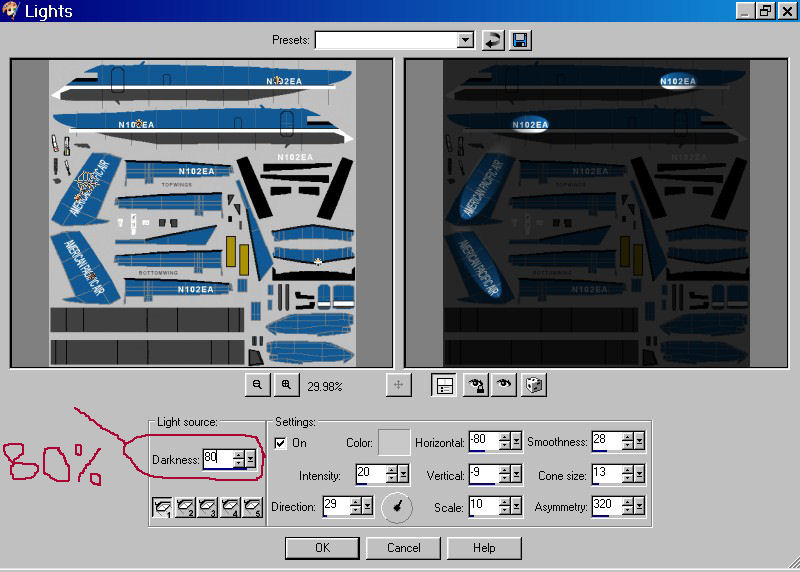The image size is (800, 572).
Task: Click the Scale spinner arrows
Action: point(505,506)
